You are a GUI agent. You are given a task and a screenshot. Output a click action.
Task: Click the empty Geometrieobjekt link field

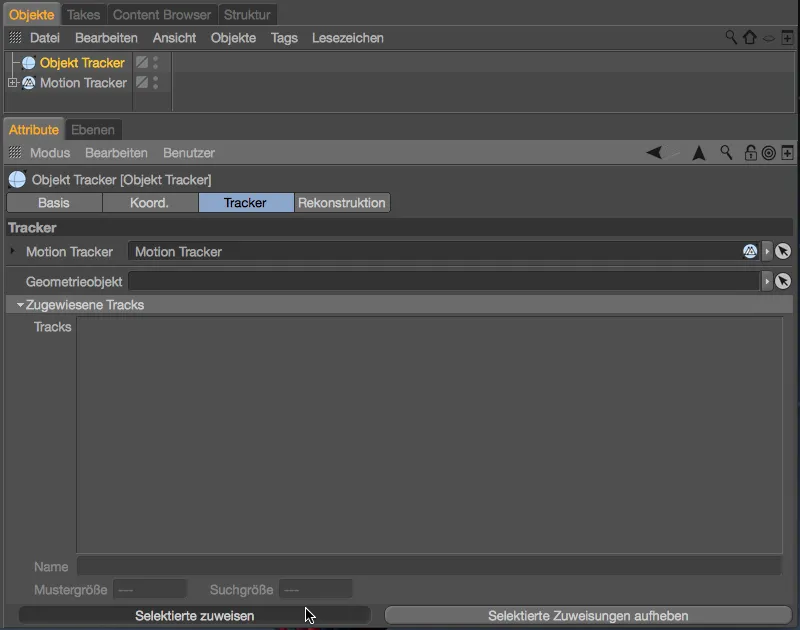click(444, 281)
